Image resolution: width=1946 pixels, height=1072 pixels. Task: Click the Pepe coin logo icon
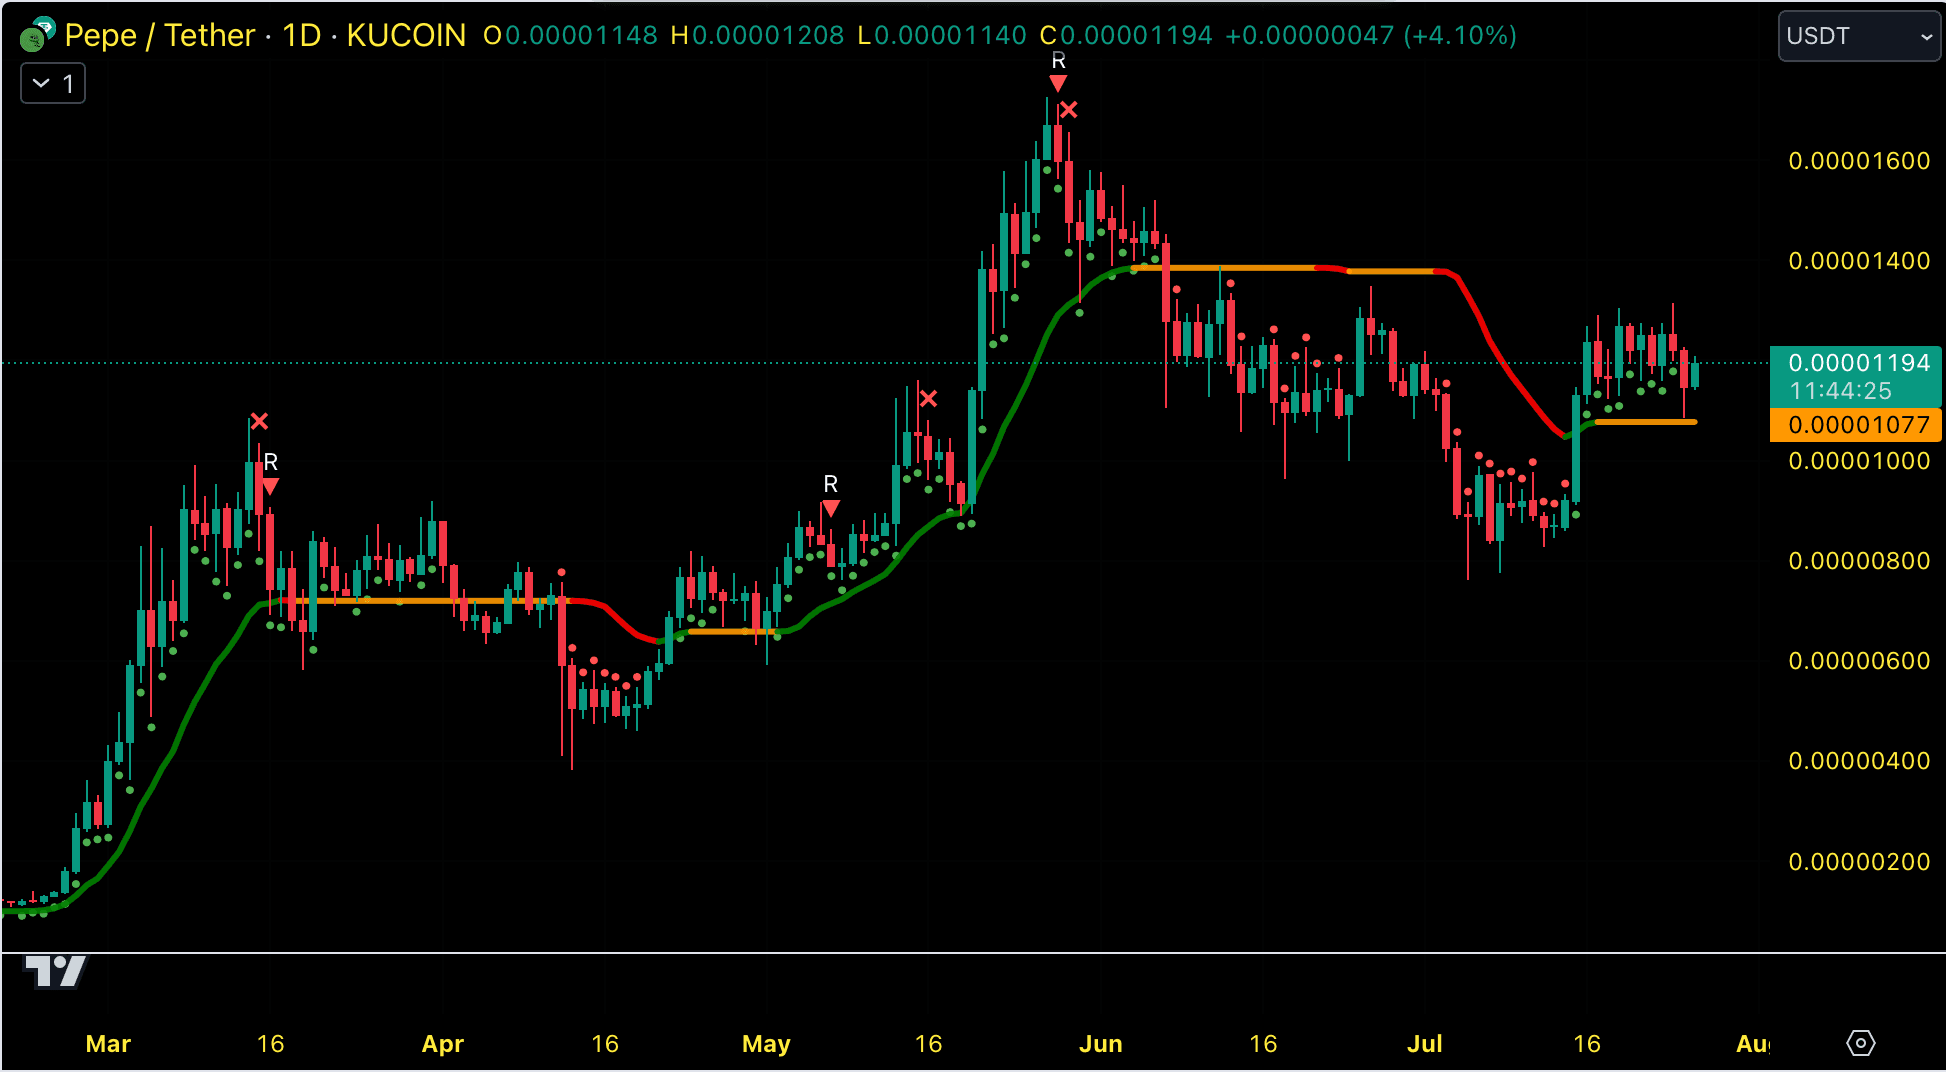tap(37, 35)
